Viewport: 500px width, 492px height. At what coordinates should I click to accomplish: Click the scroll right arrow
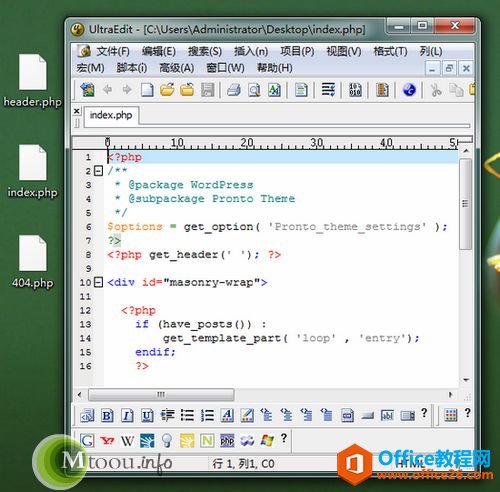click(451, 395)
